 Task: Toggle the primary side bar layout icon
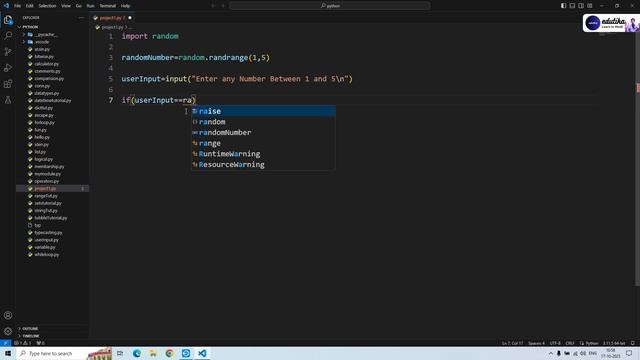(x=563, y=6)
